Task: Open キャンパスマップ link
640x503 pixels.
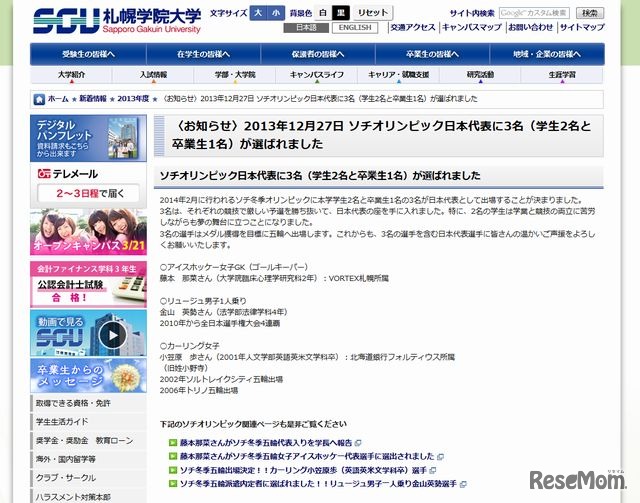Action: [472, 27]
